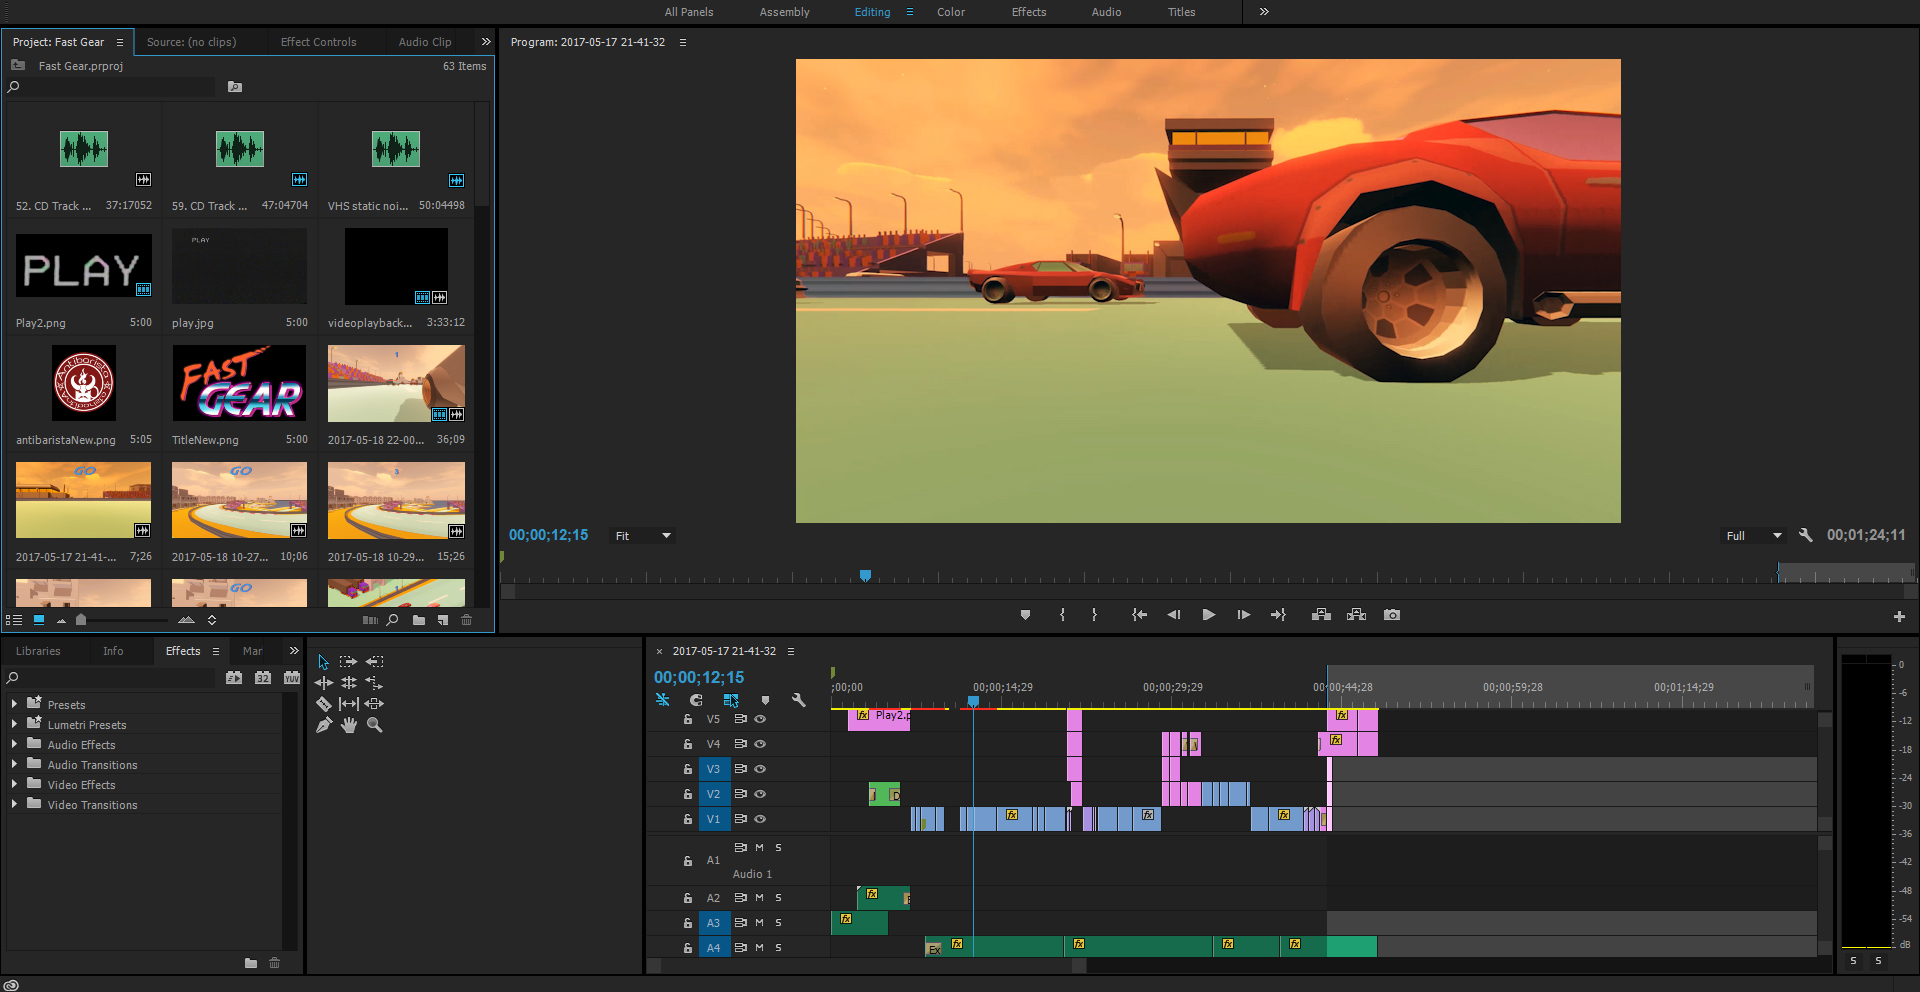Pick the Ripple Edit tool
The image size is (1920, 992).
tap(323, 683)
